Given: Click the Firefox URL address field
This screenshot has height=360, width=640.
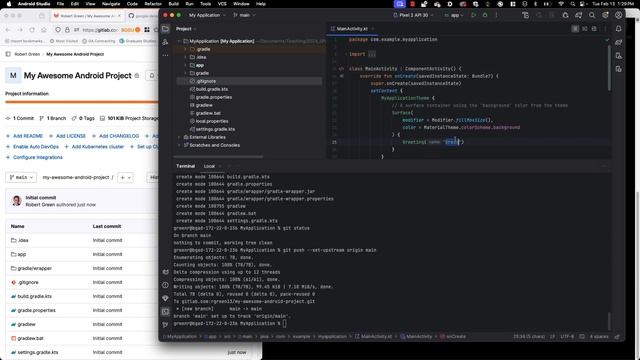Looking at the screenshot, I should 100,30.
